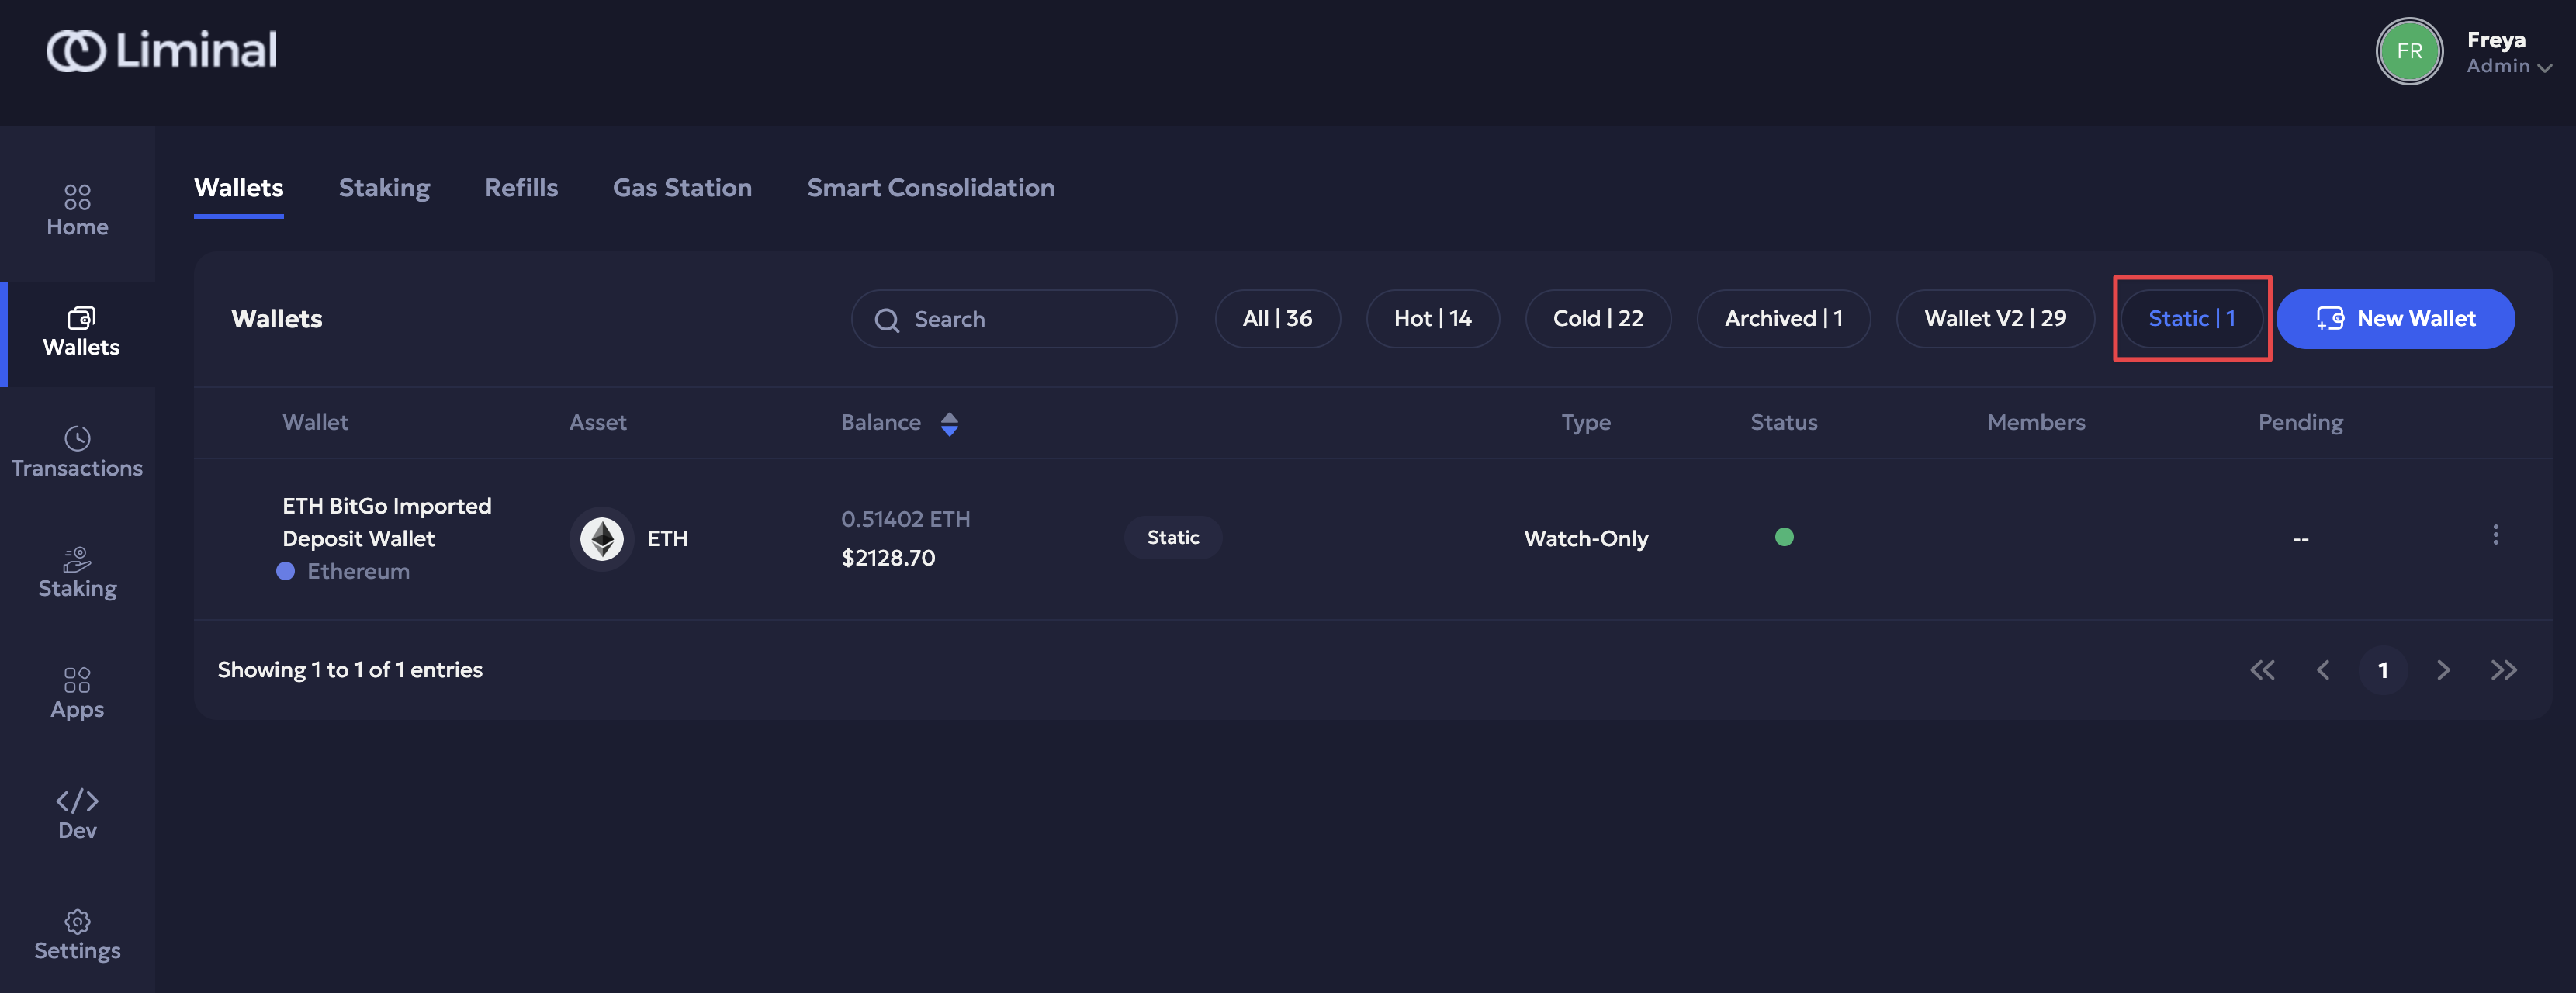The image size is (2576, 993).
Task: Open Home from the sidebar
Action: [x=77, y=210]
